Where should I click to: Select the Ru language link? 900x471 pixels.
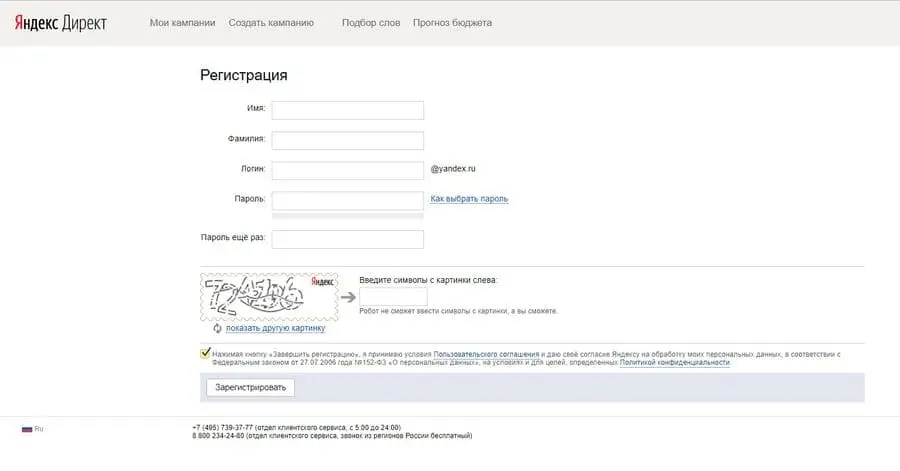click(x=38, y=429)
